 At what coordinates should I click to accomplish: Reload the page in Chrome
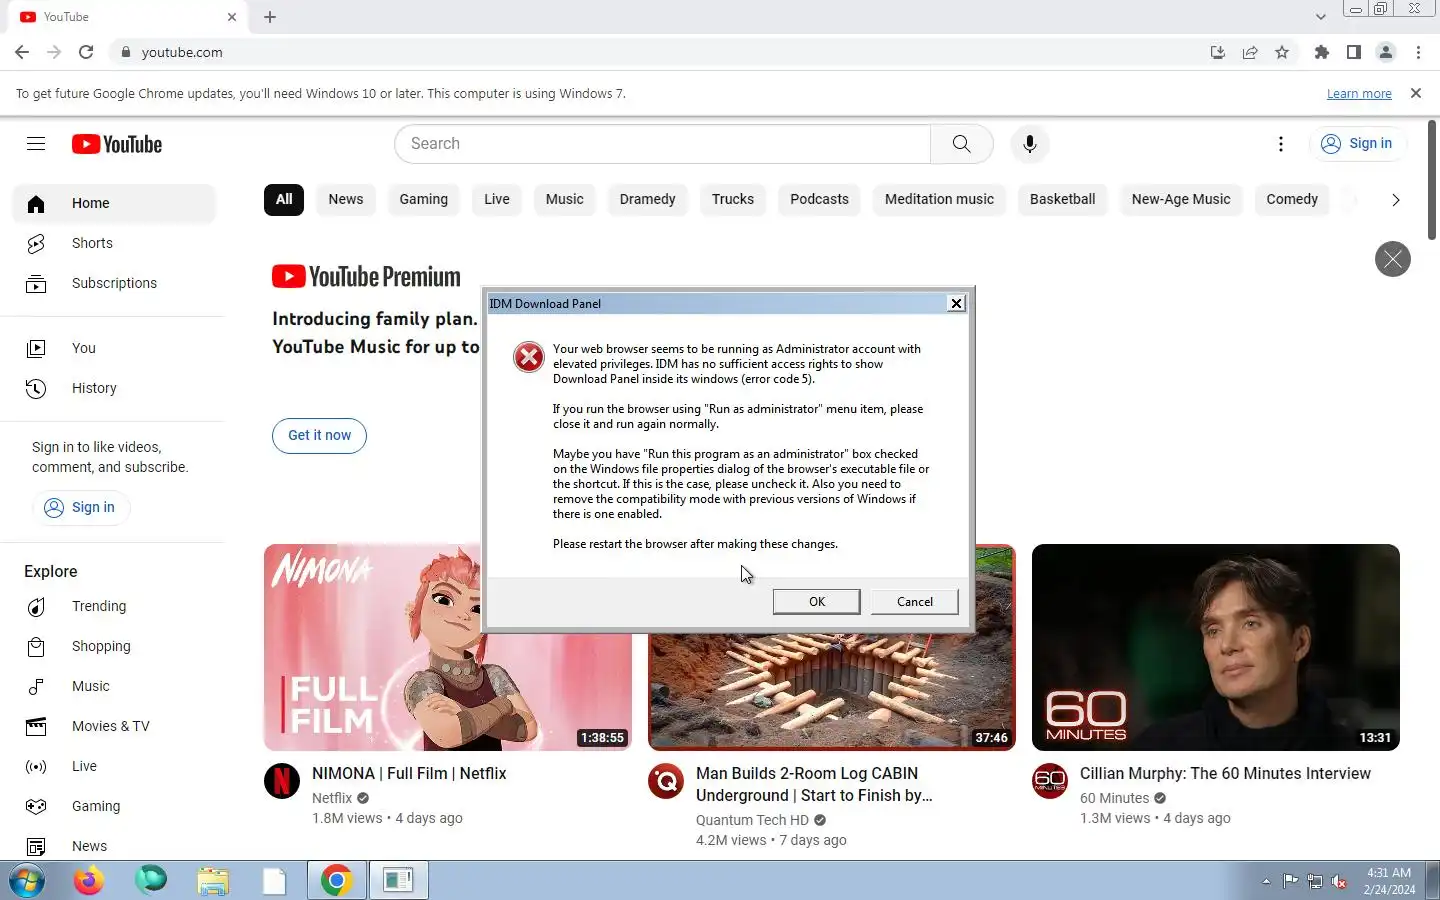click(x=86, y=52)
